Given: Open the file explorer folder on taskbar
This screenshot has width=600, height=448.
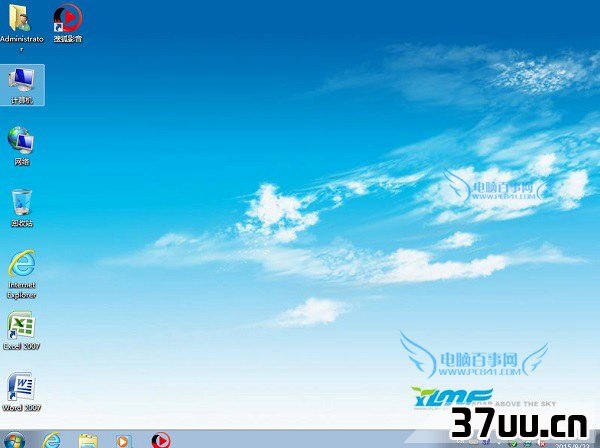Looking at the screenshot, I should (x=88, y=441).
